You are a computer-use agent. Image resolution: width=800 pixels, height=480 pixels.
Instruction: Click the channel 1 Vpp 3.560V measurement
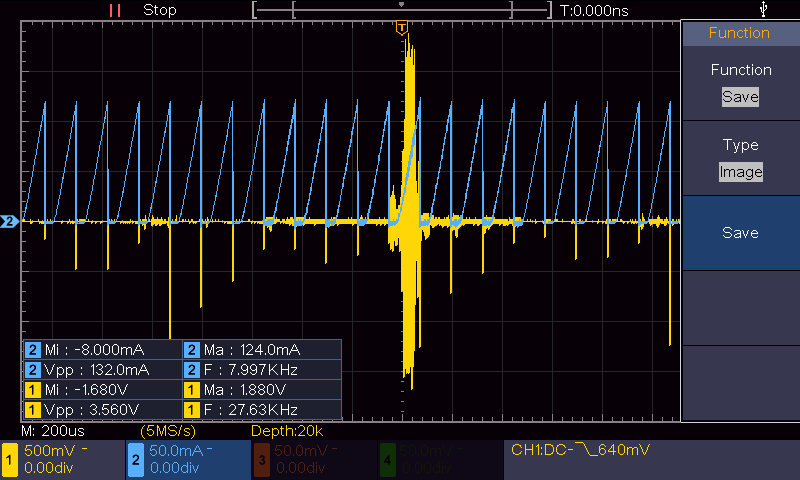[103, 410]
